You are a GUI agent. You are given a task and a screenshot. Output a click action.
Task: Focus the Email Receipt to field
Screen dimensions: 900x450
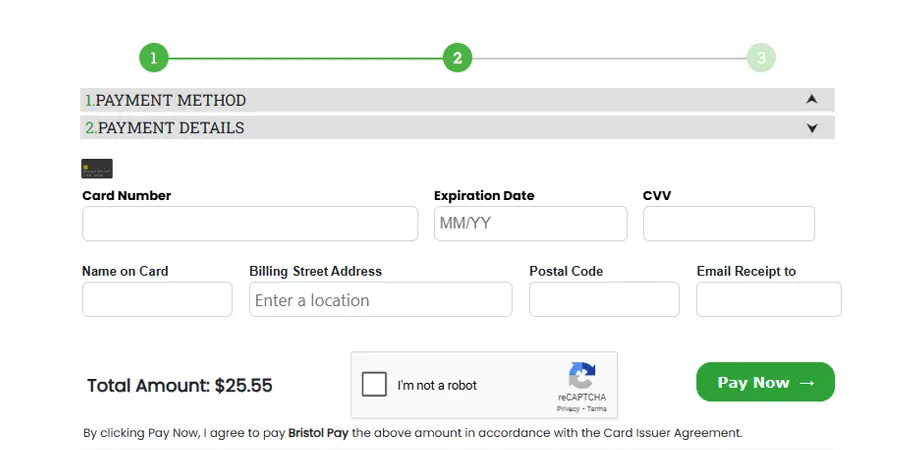tap(769, 299)
